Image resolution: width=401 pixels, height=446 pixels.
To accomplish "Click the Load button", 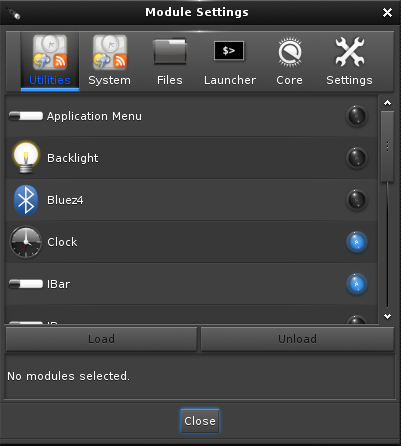I will pyautogui.click(x=101, y=339).
